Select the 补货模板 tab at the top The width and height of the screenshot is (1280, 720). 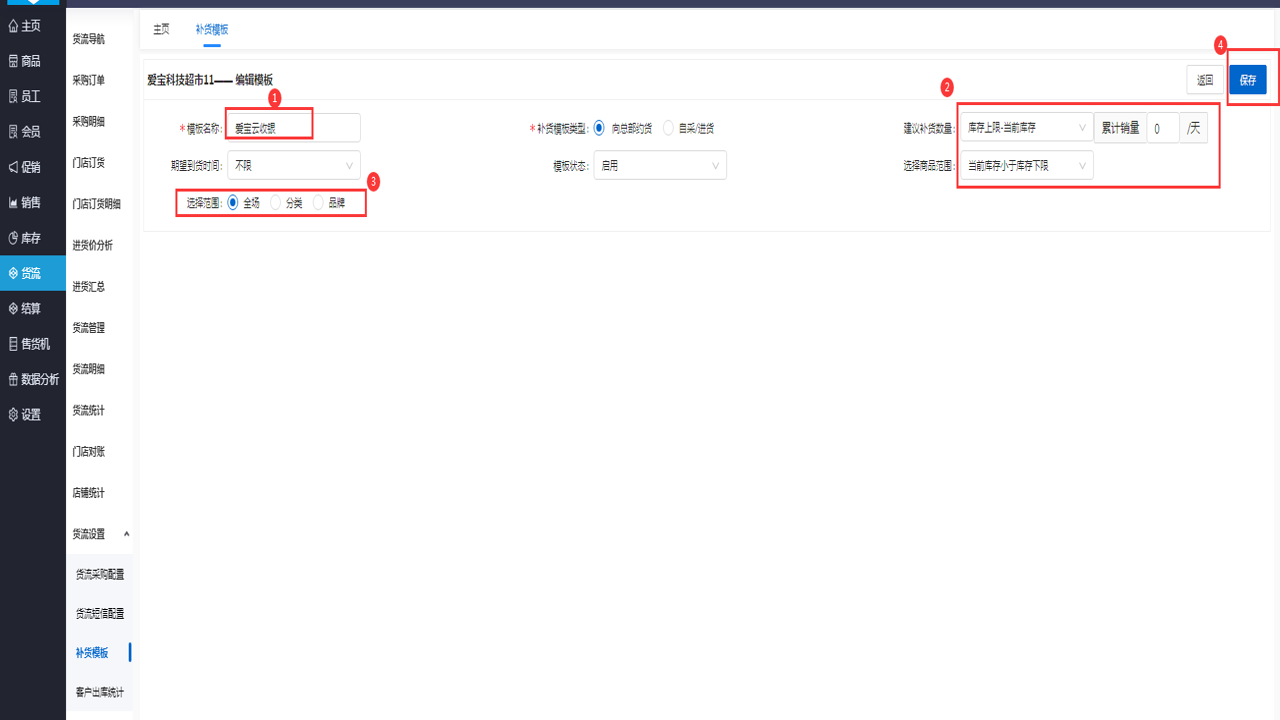click(212, 29)
